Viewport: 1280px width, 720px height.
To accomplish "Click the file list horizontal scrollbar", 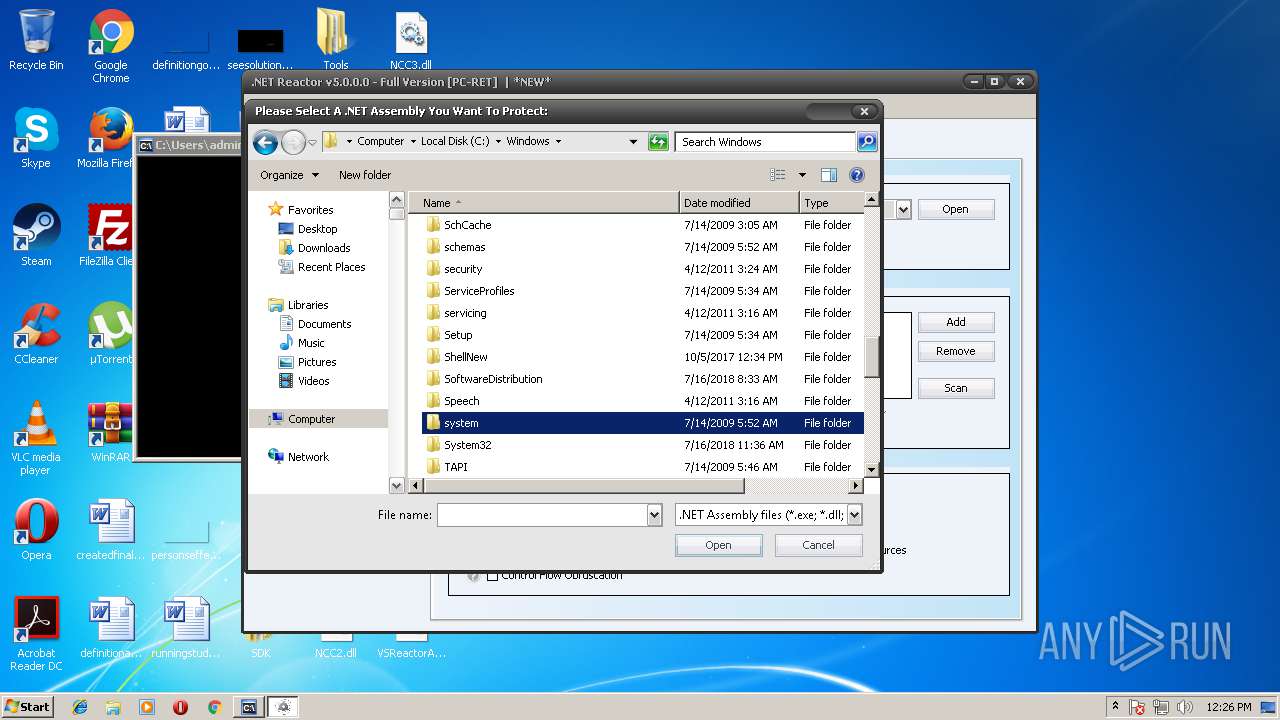I will pos(585,486).
